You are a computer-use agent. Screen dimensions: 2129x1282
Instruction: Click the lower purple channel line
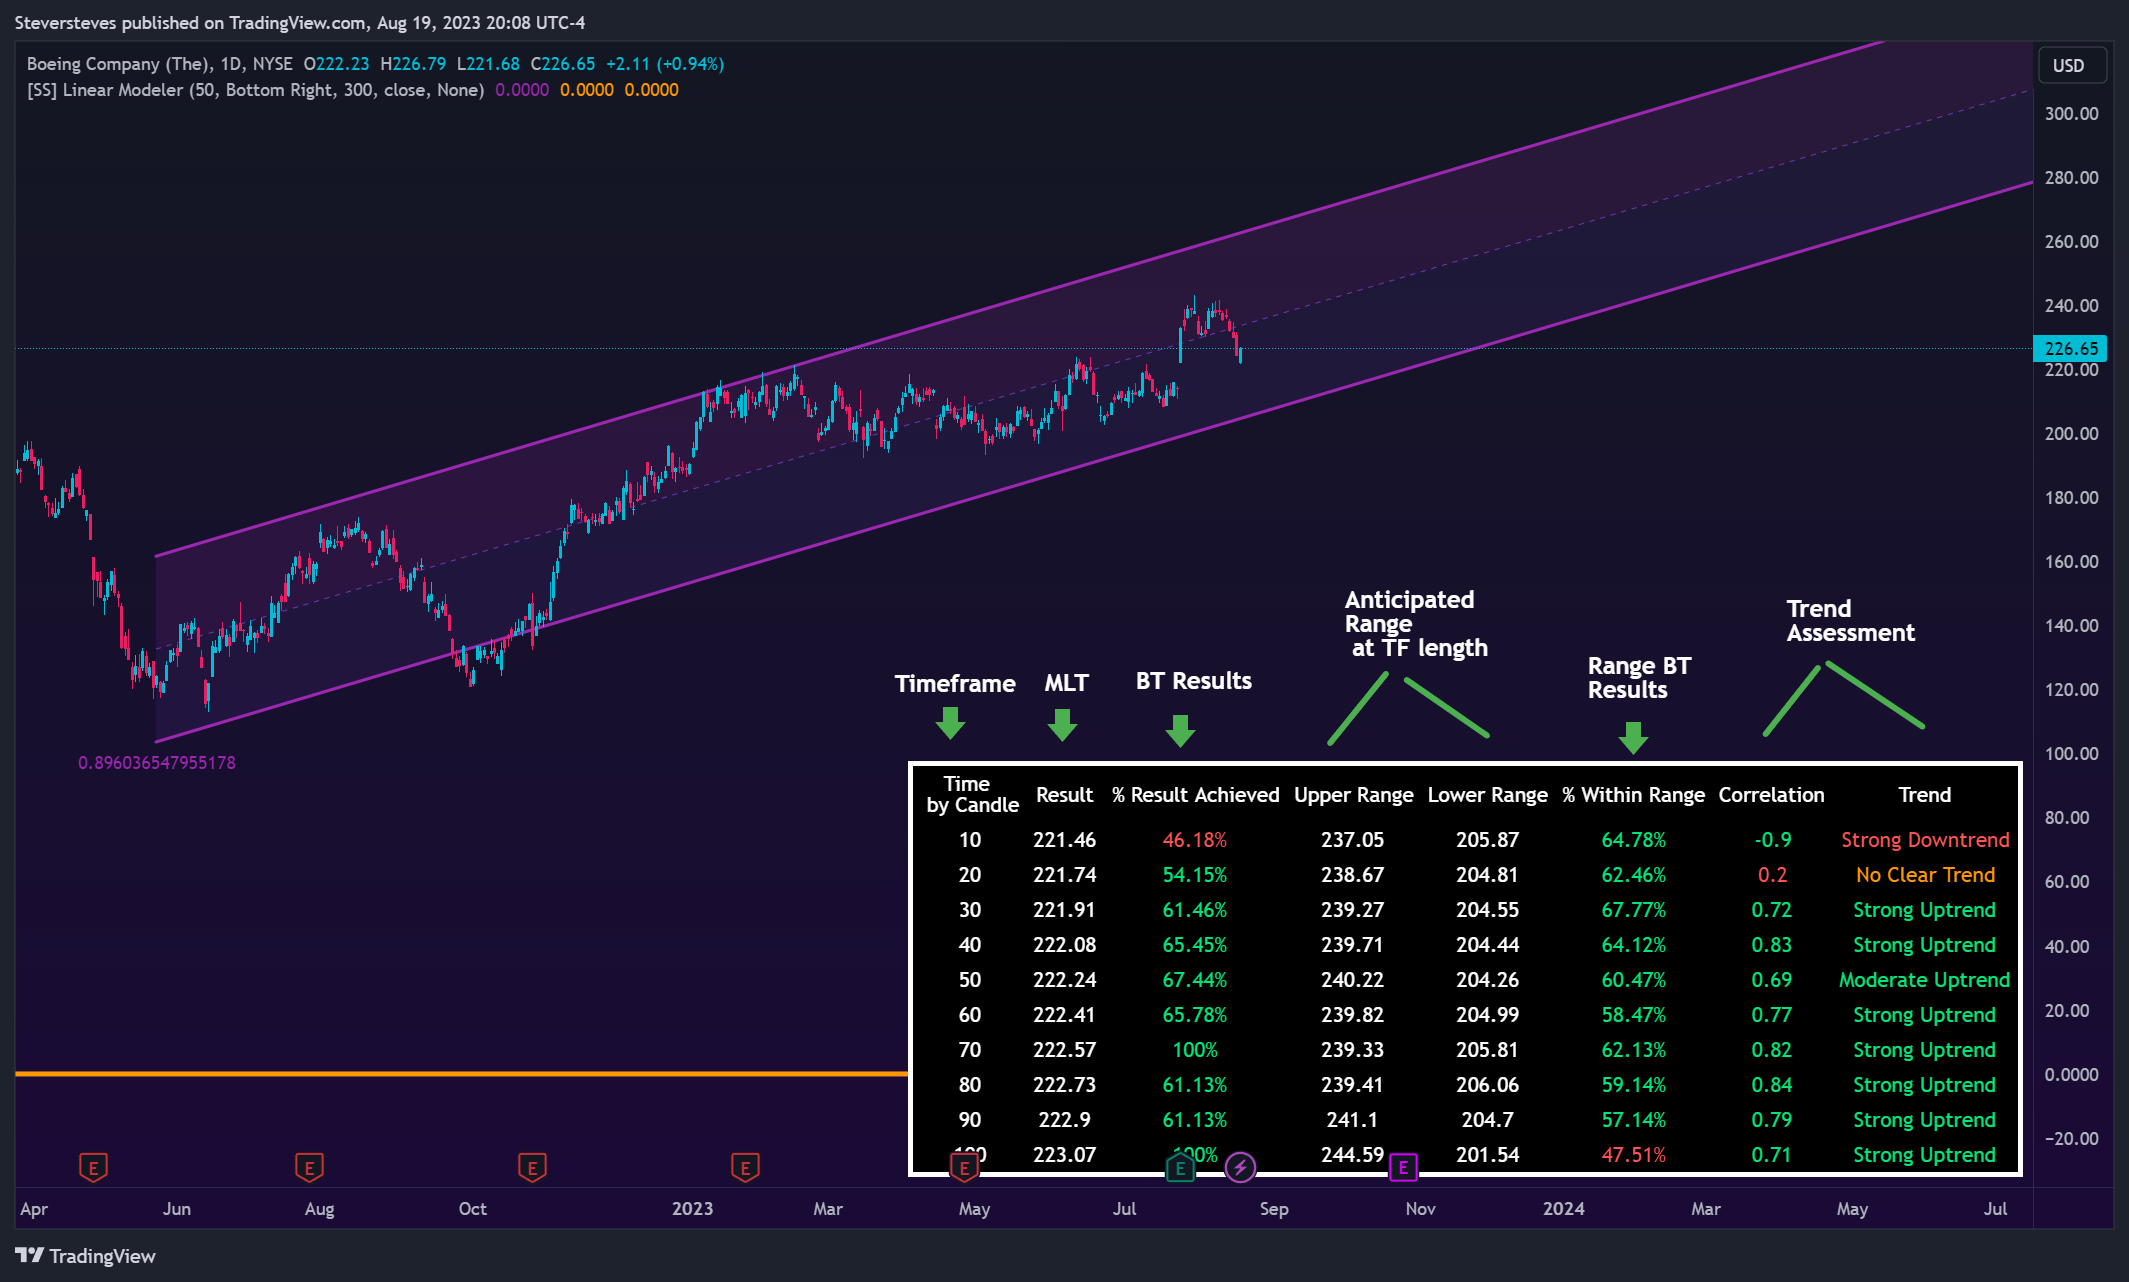[1094, 463]
